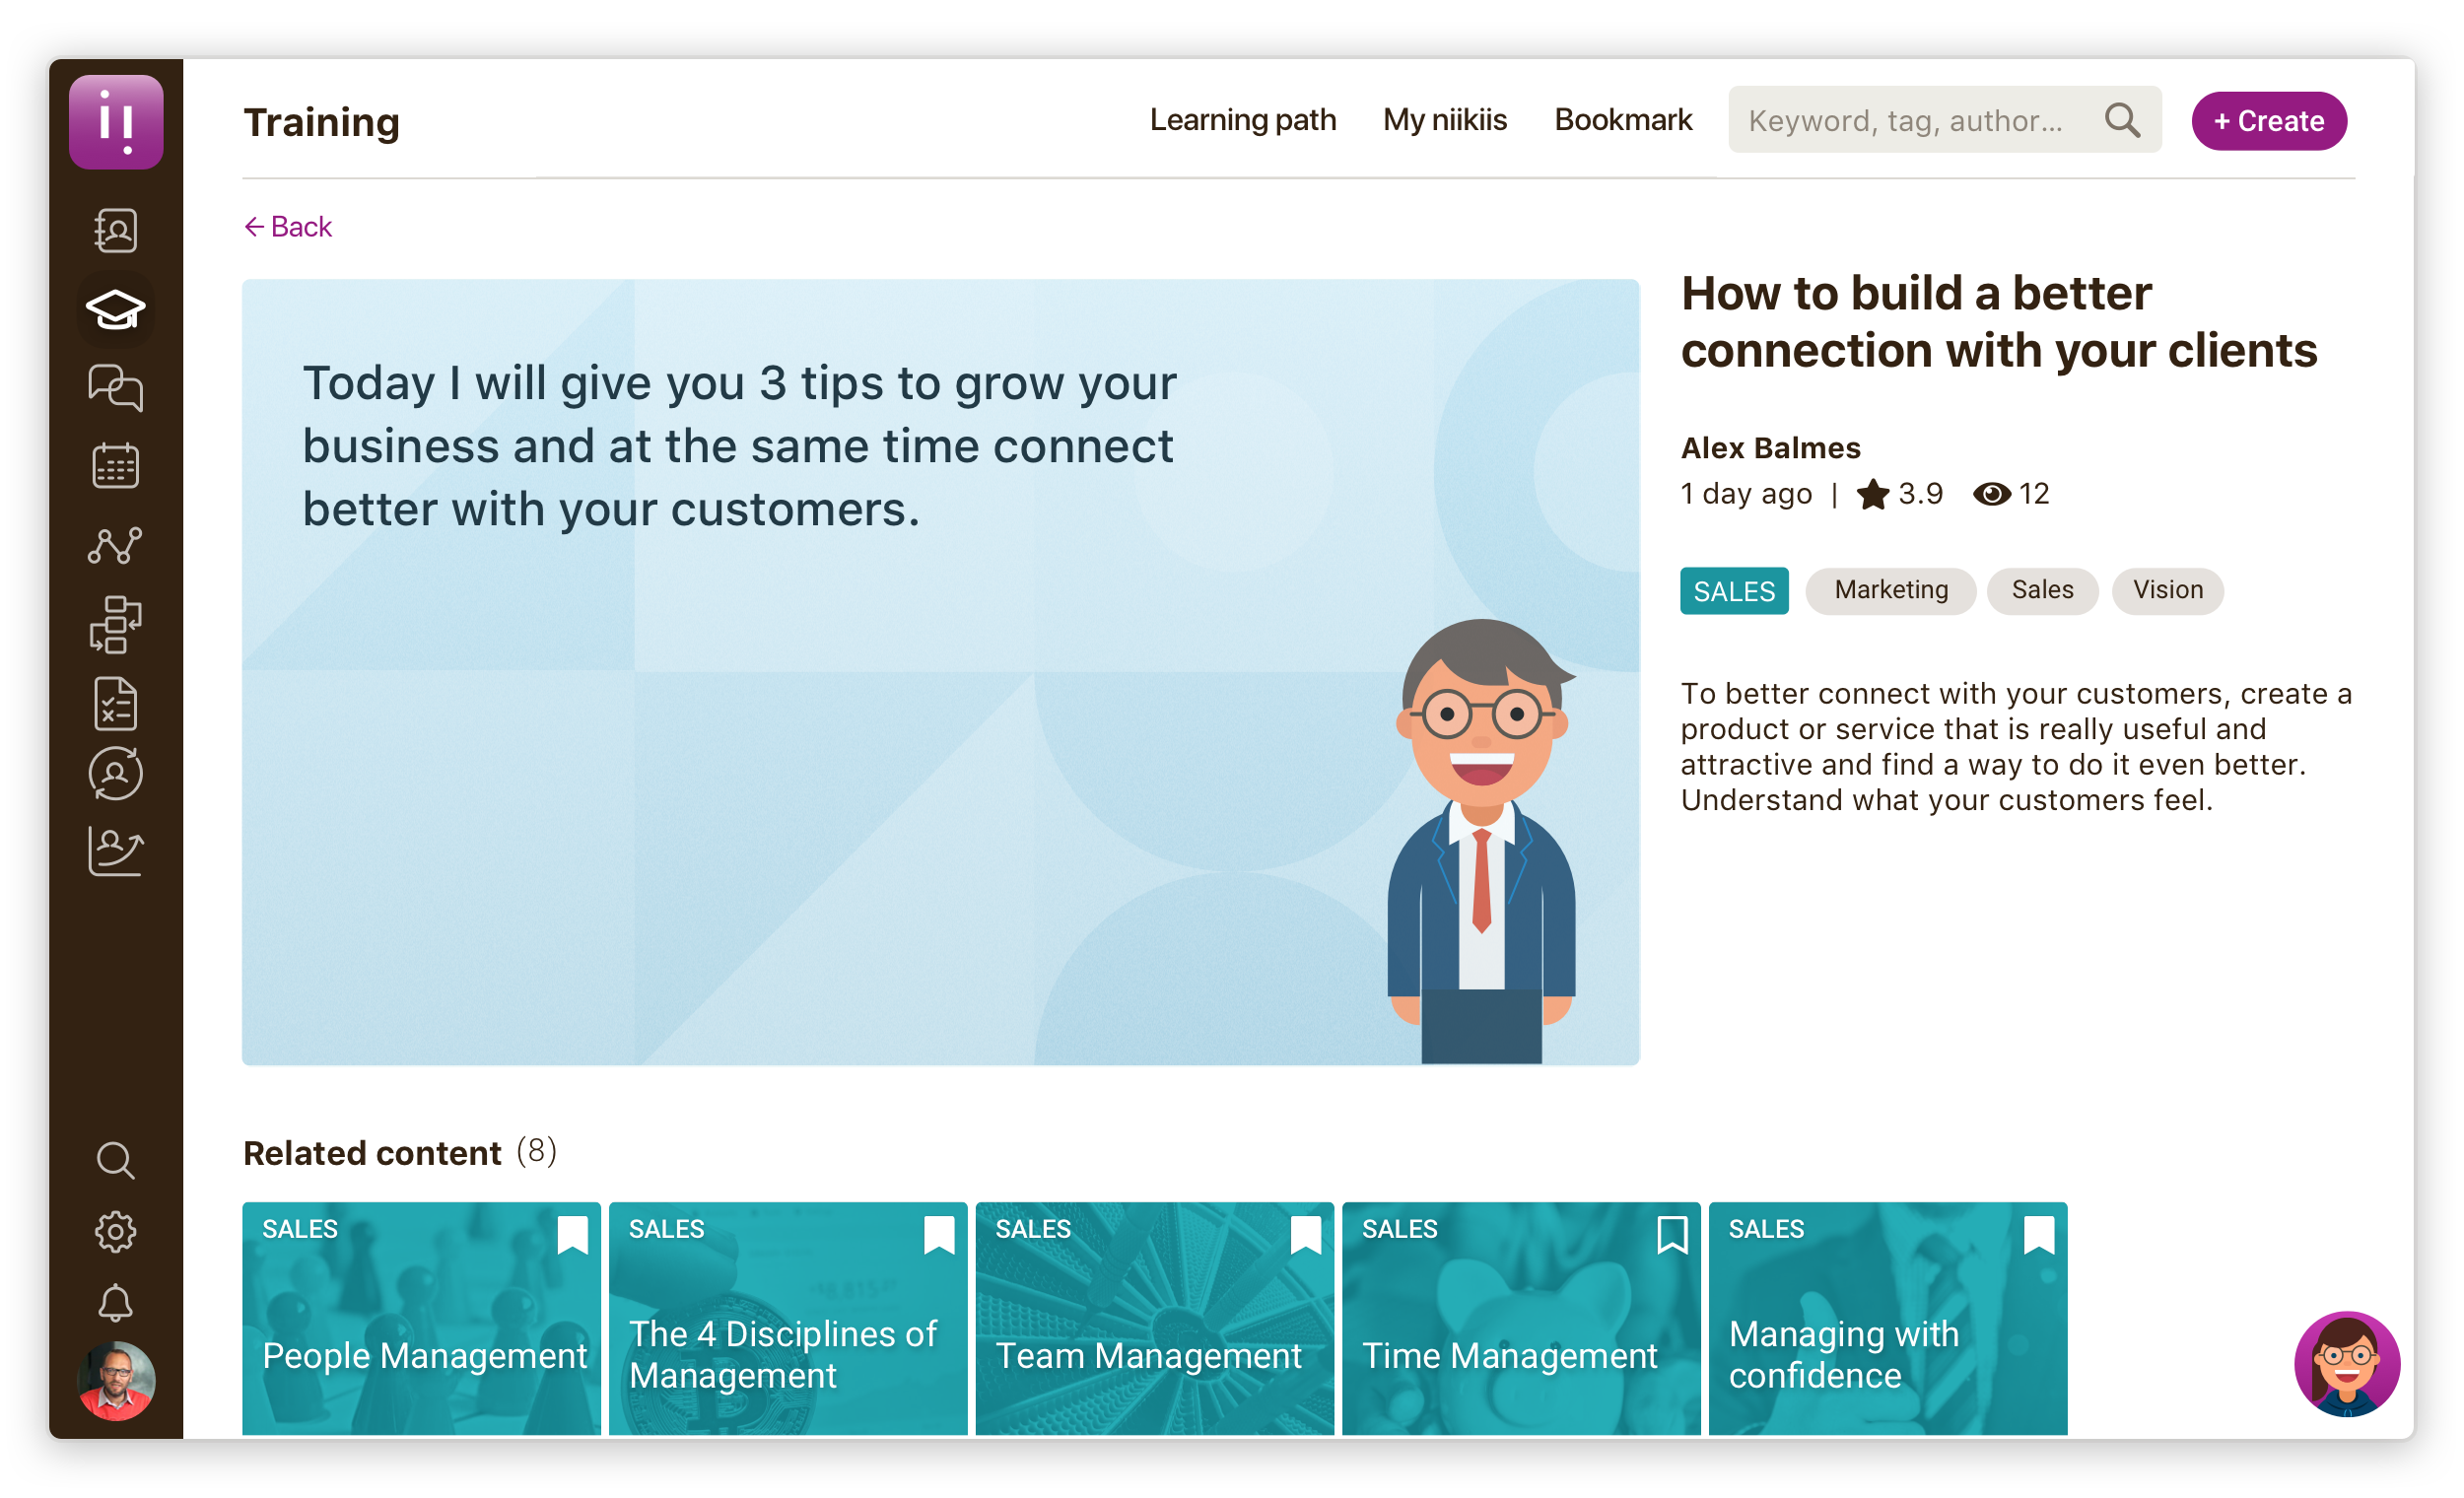The height and width of the screenshot is (1498, 2464).
Task: Toggle bookmark on Managing with confidence card
Action: (x=2038, y=1235)
